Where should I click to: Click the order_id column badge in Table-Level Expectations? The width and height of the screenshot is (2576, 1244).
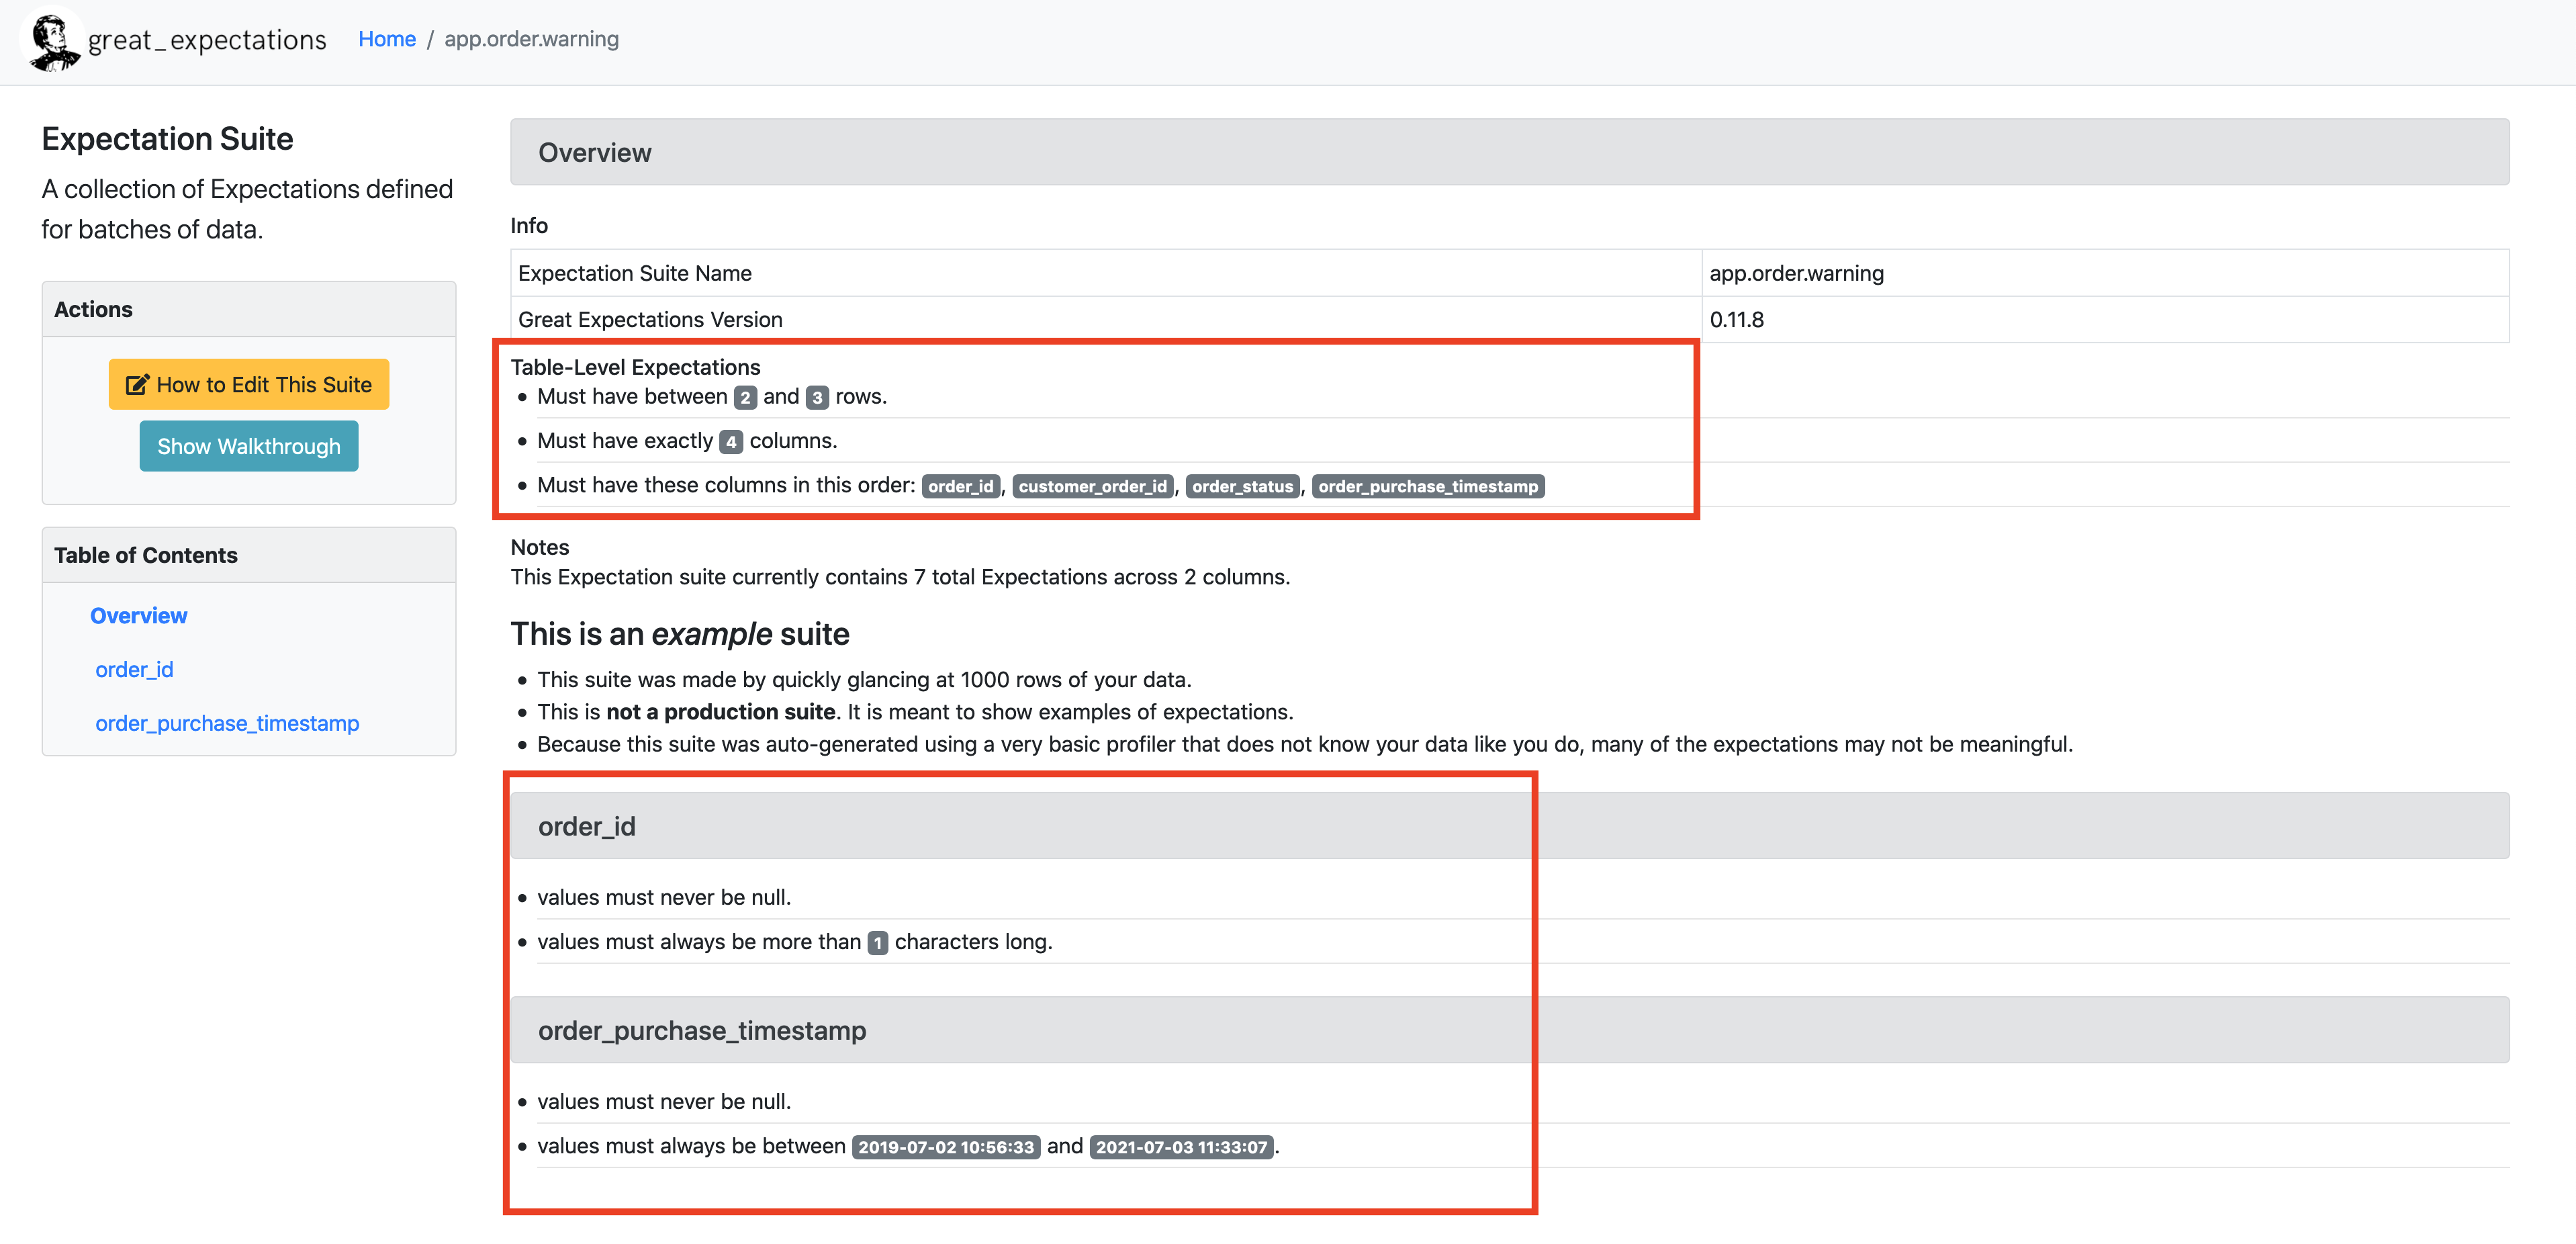tap(960, 487)
